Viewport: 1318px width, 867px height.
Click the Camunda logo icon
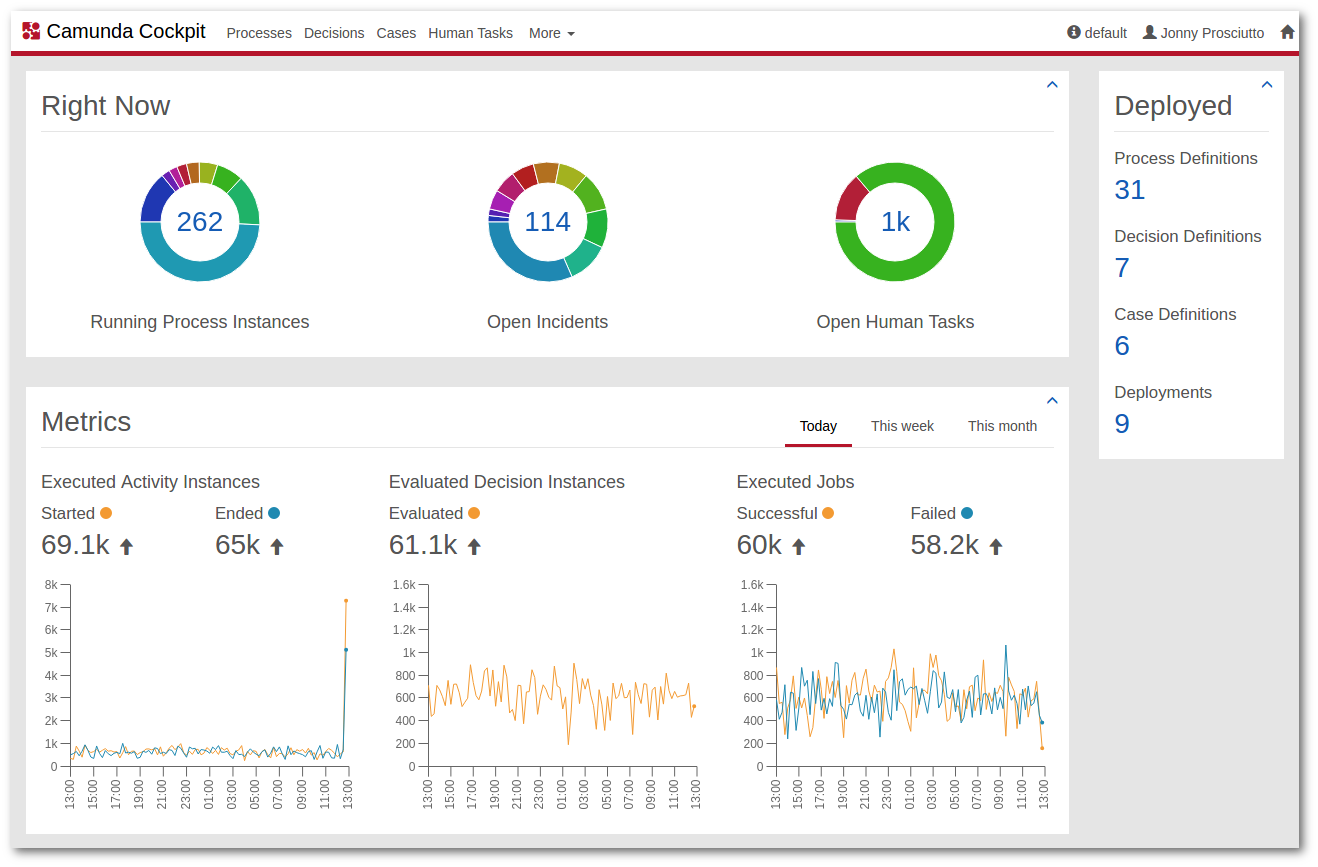tap(31, 32)
